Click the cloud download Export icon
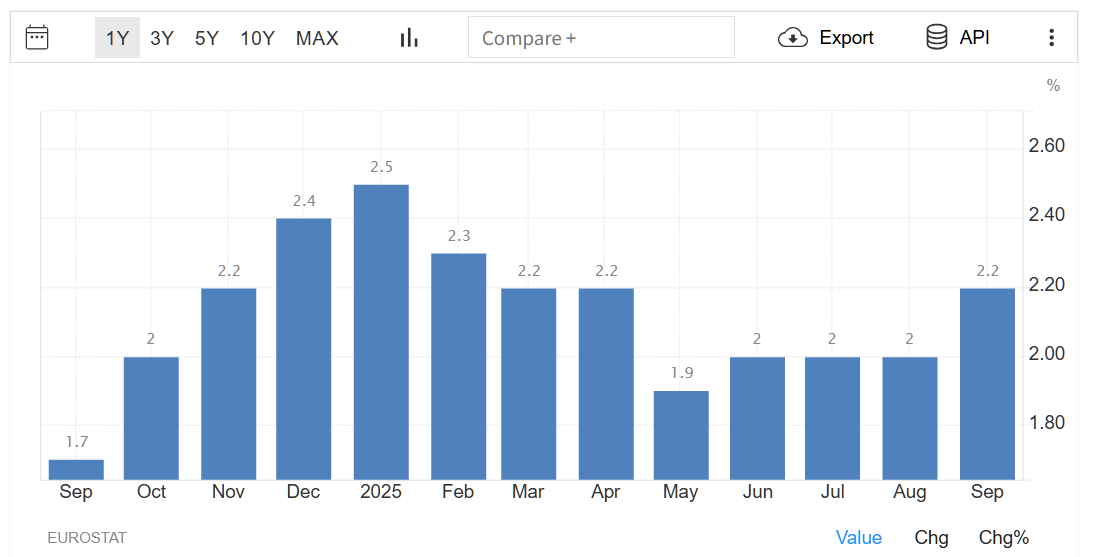The image size is (1095, 557). point(792,38)
